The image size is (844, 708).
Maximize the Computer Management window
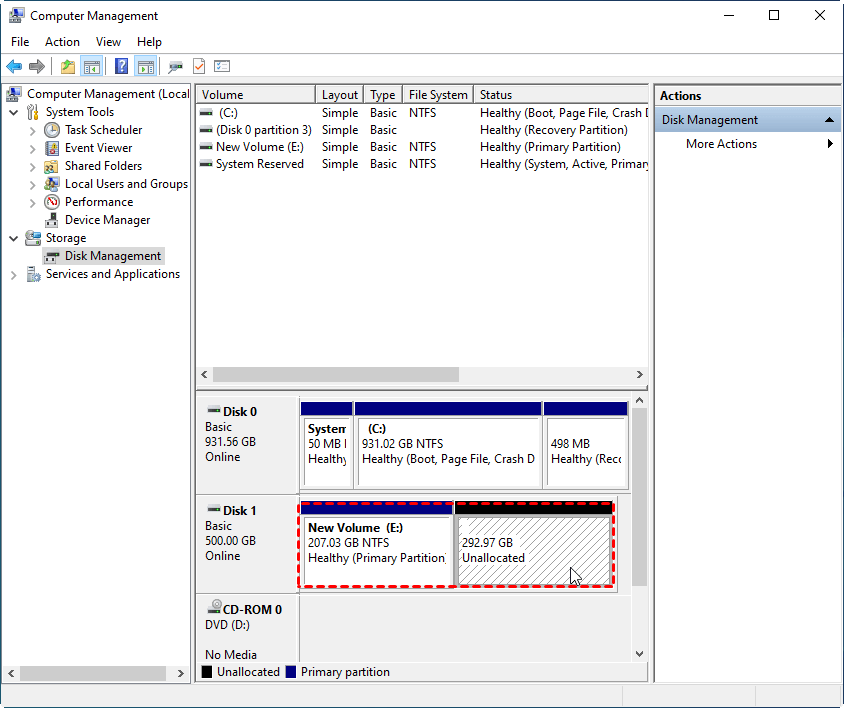click(774, 15)
